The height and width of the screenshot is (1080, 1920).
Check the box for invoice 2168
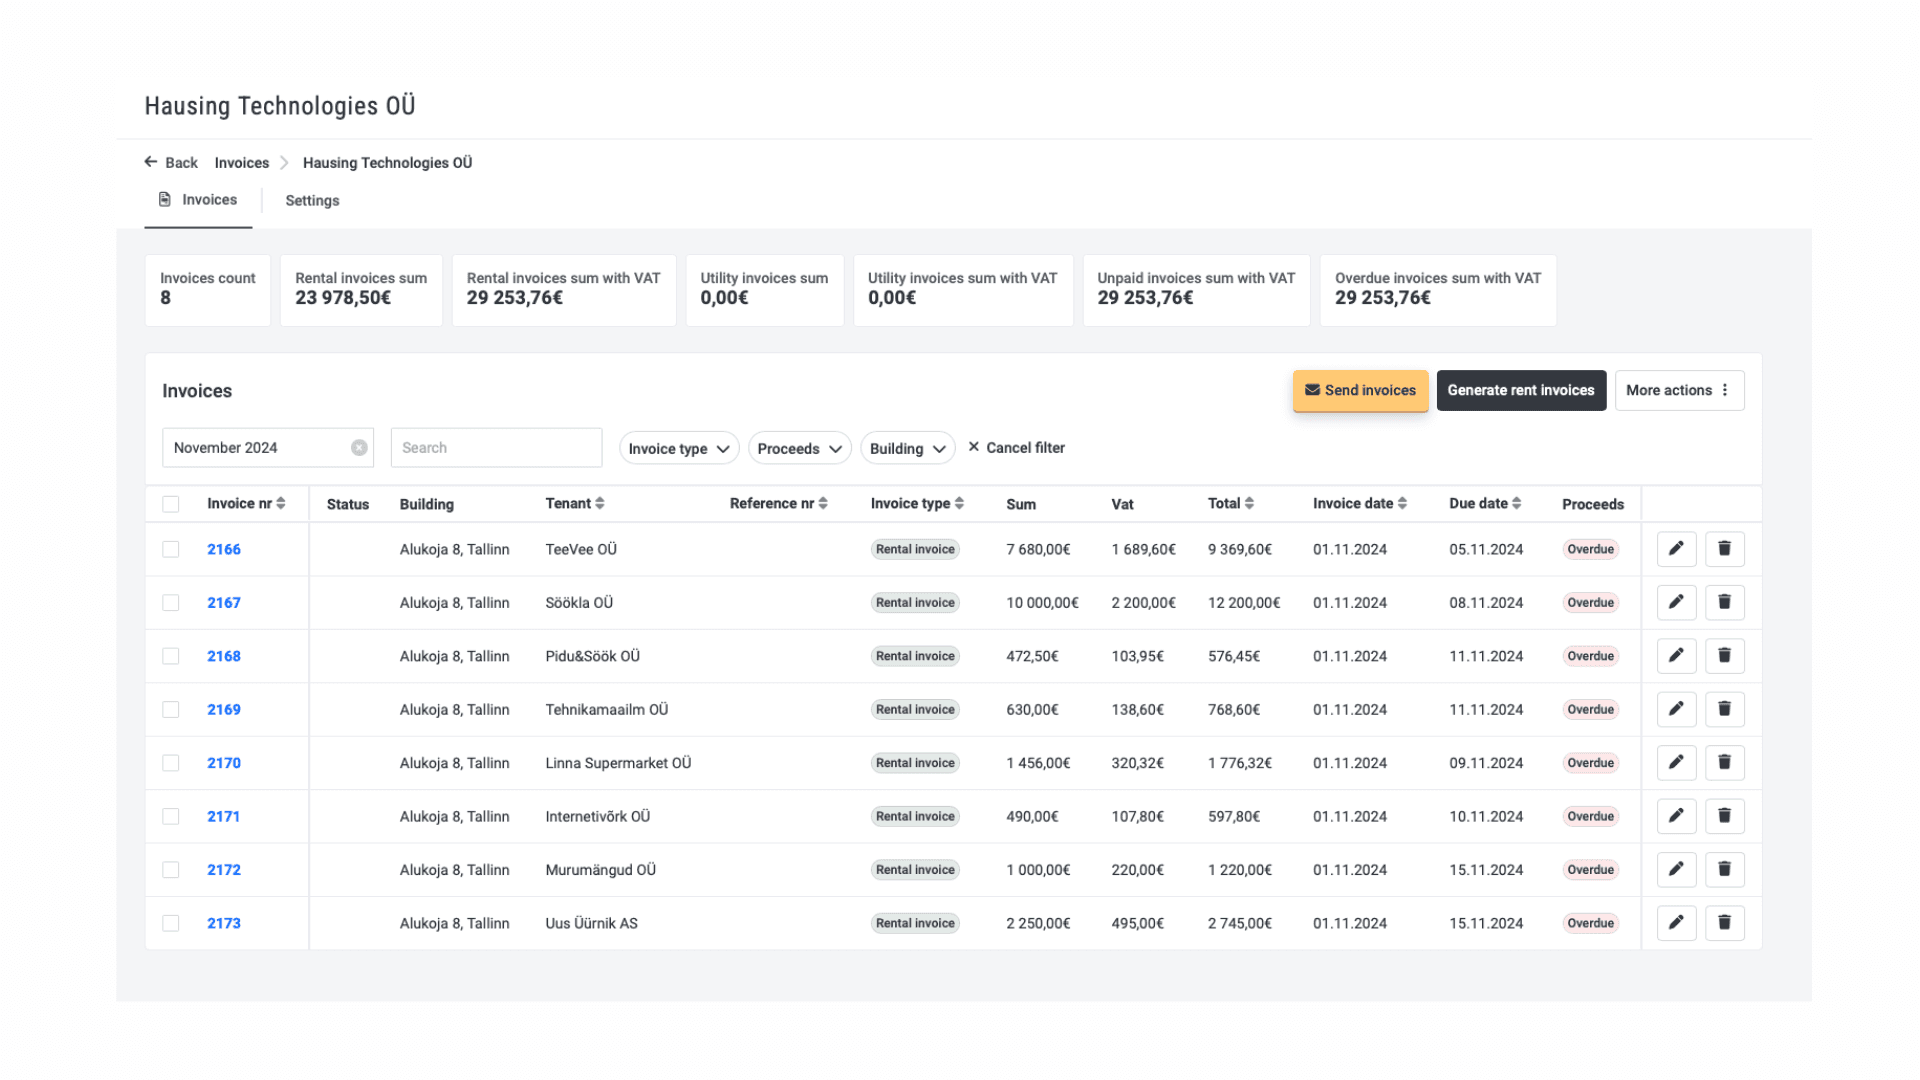tap(171, 656)
